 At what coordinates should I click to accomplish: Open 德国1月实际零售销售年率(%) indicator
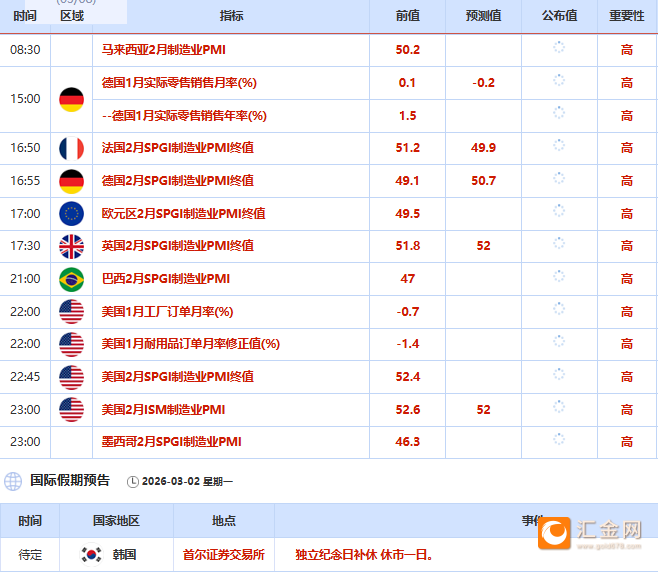pyautogui.click(x=184, y=115)
